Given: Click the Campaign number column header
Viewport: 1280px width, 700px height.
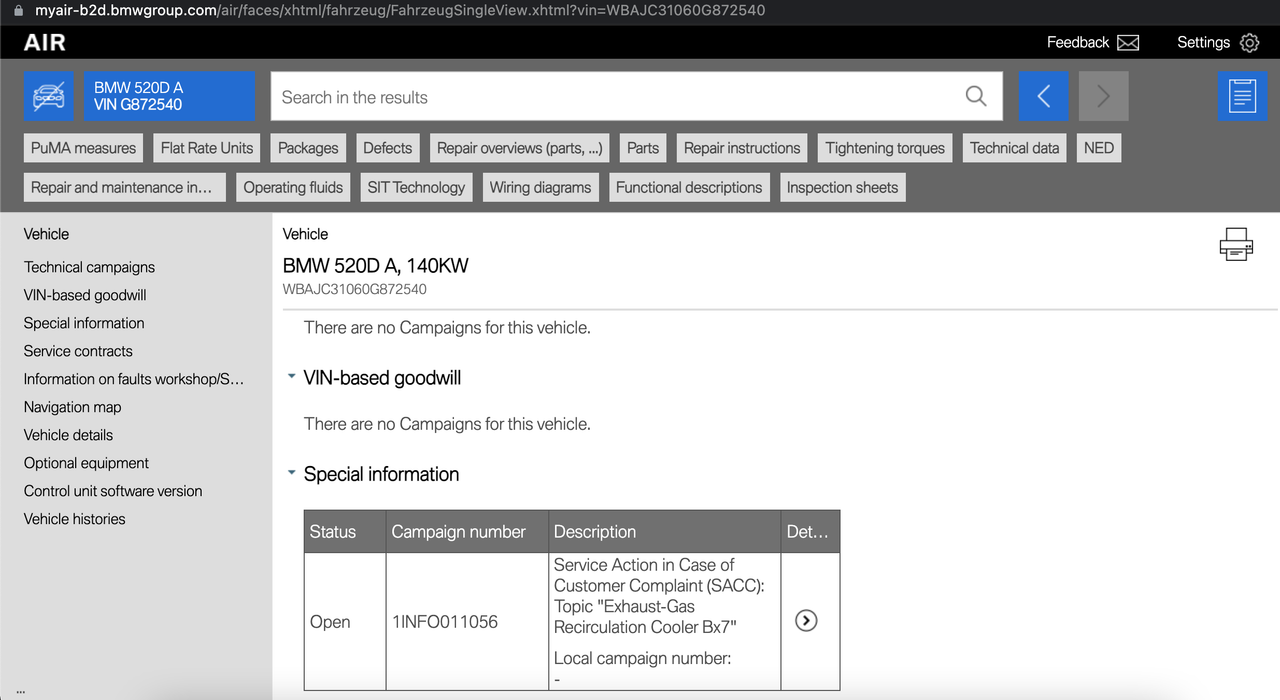Looking at the screenshot, I should [x=468, y=532].
